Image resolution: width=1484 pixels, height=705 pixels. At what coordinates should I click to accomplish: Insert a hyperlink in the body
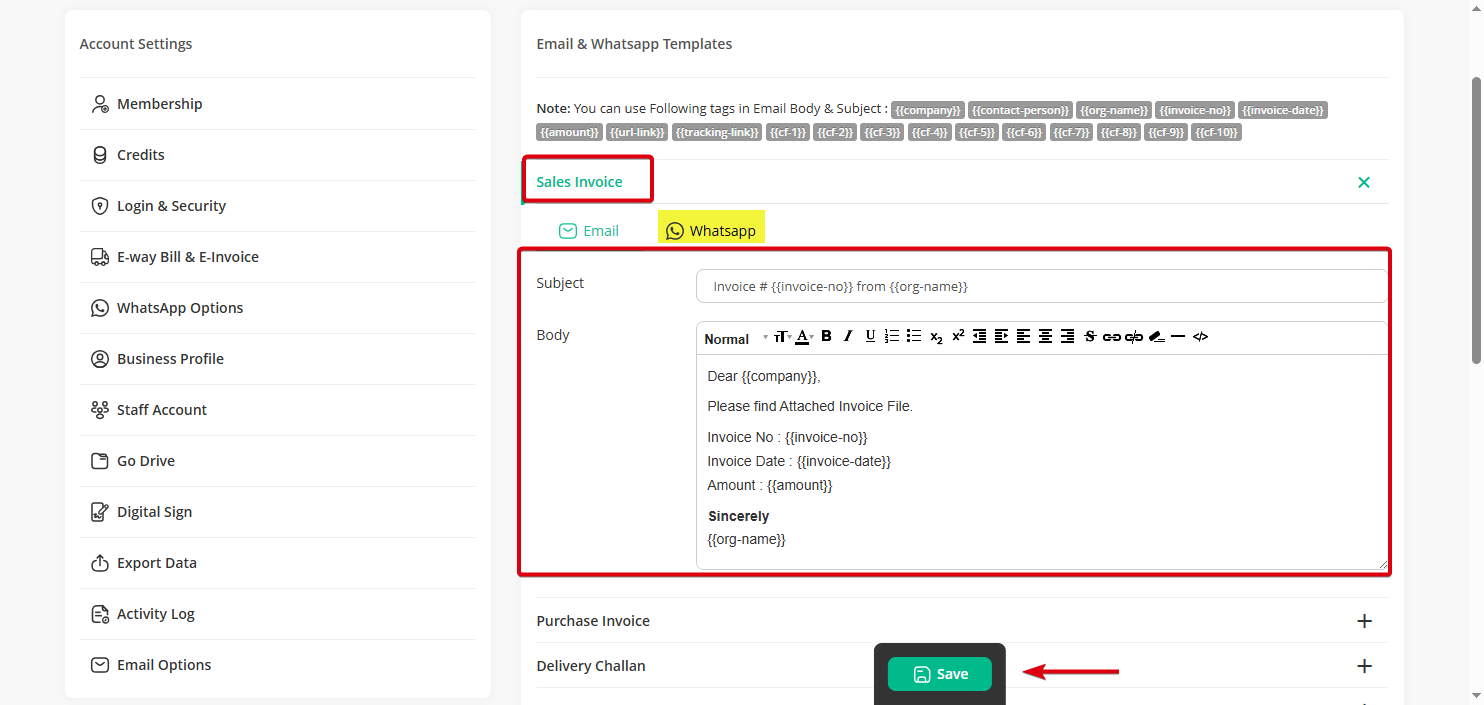tap(1111, 337)
